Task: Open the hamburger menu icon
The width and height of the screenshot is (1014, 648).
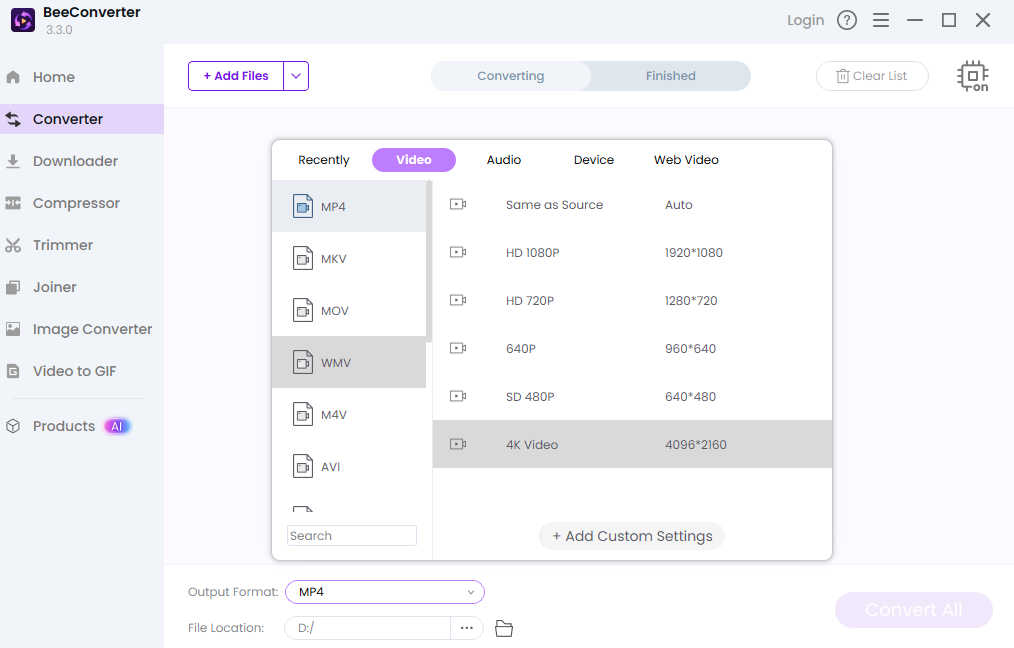Action: point(881,20)
